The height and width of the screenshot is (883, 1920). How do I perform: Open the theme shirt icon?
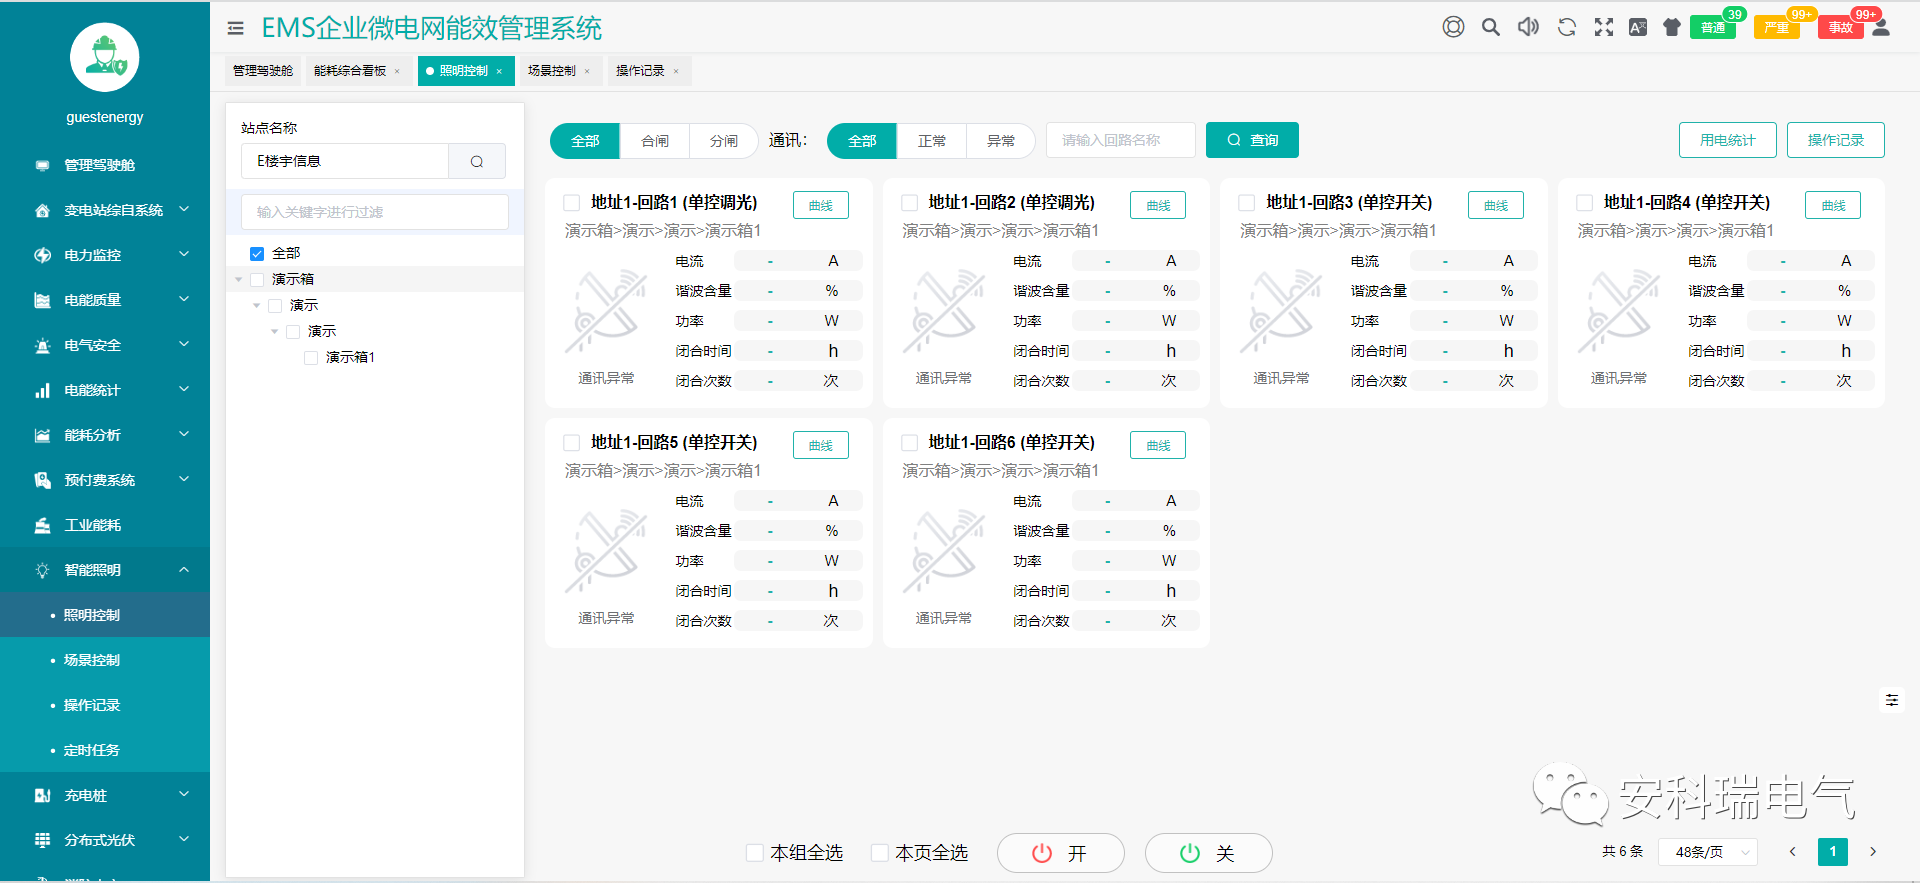pyautogui.click(x=1672, y=27)
